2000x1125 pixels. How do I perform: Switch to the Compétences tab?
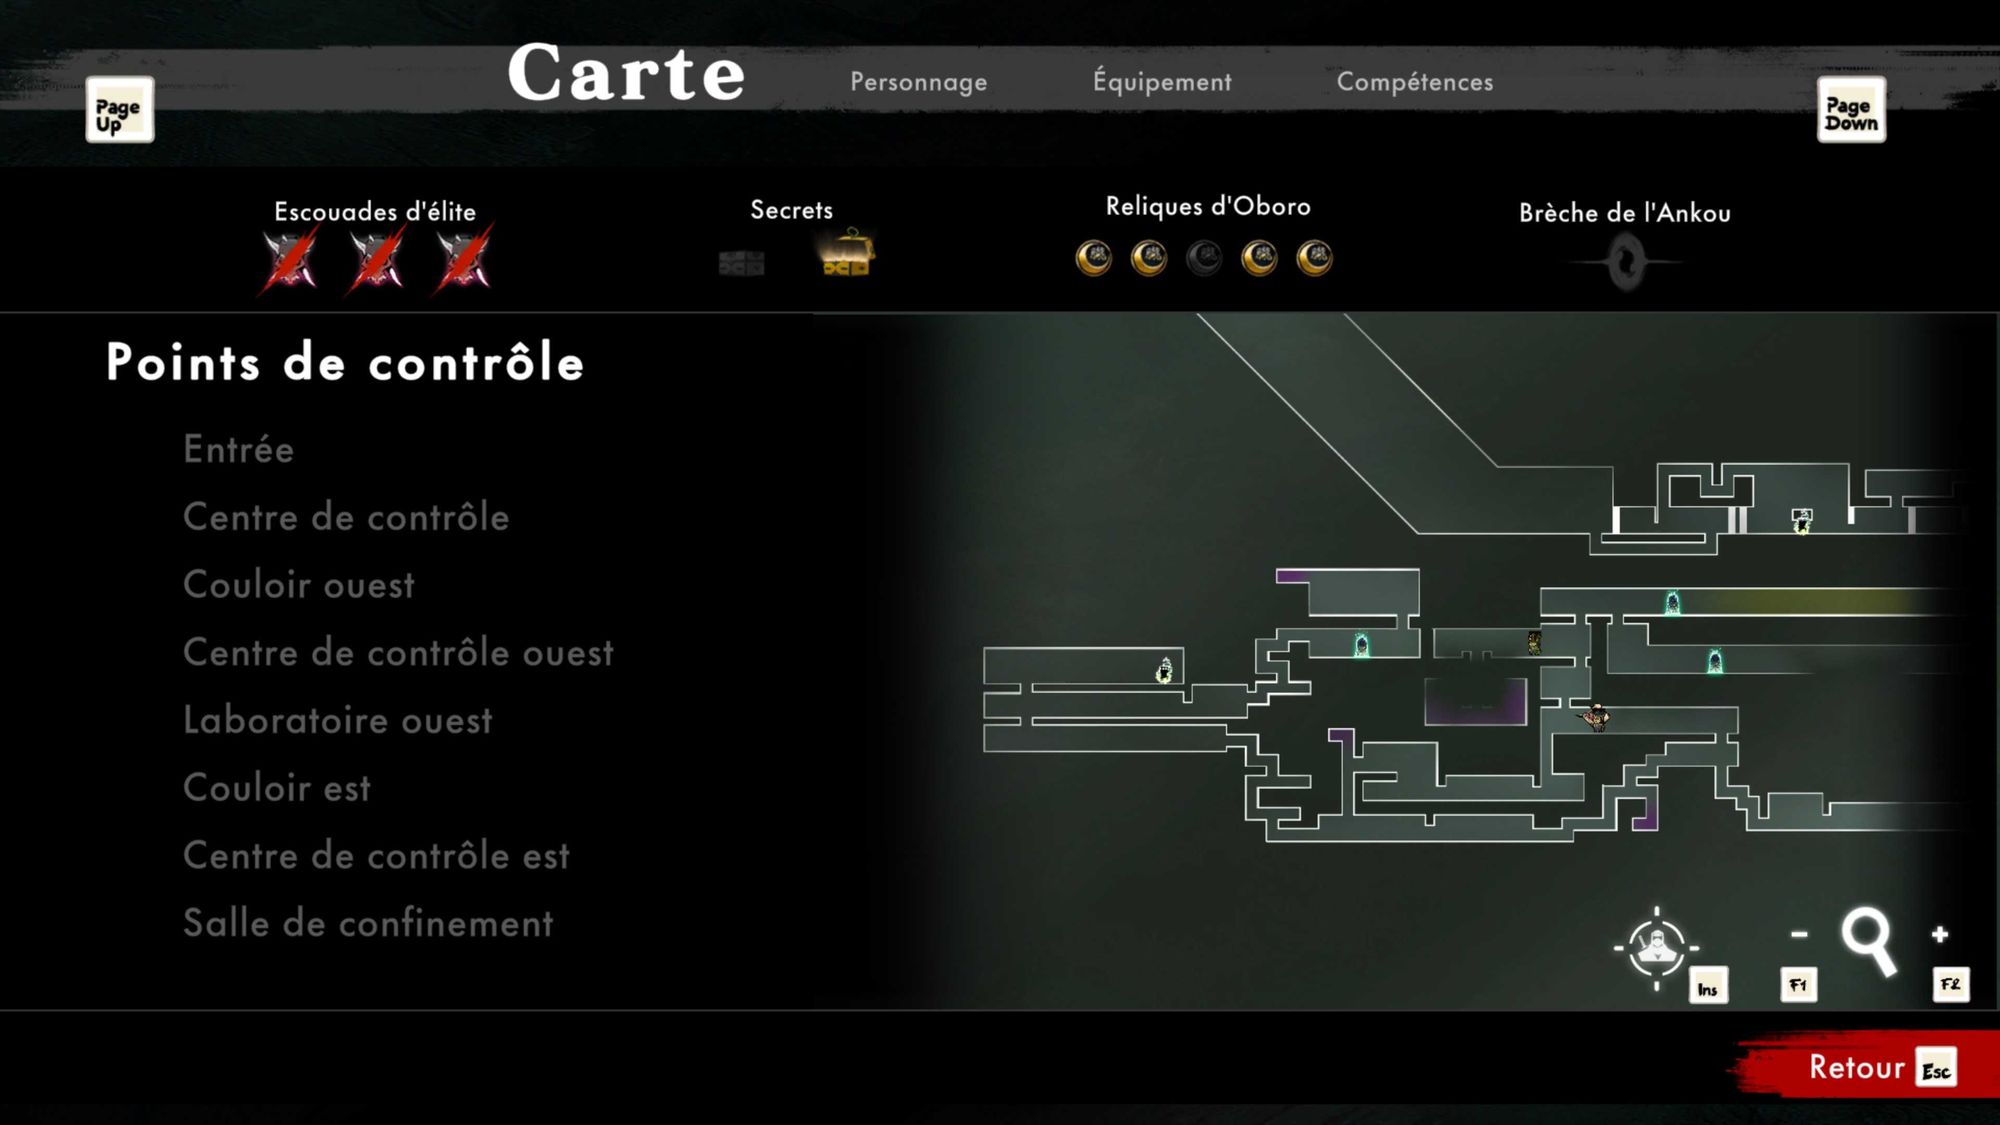coord(1415,81)
